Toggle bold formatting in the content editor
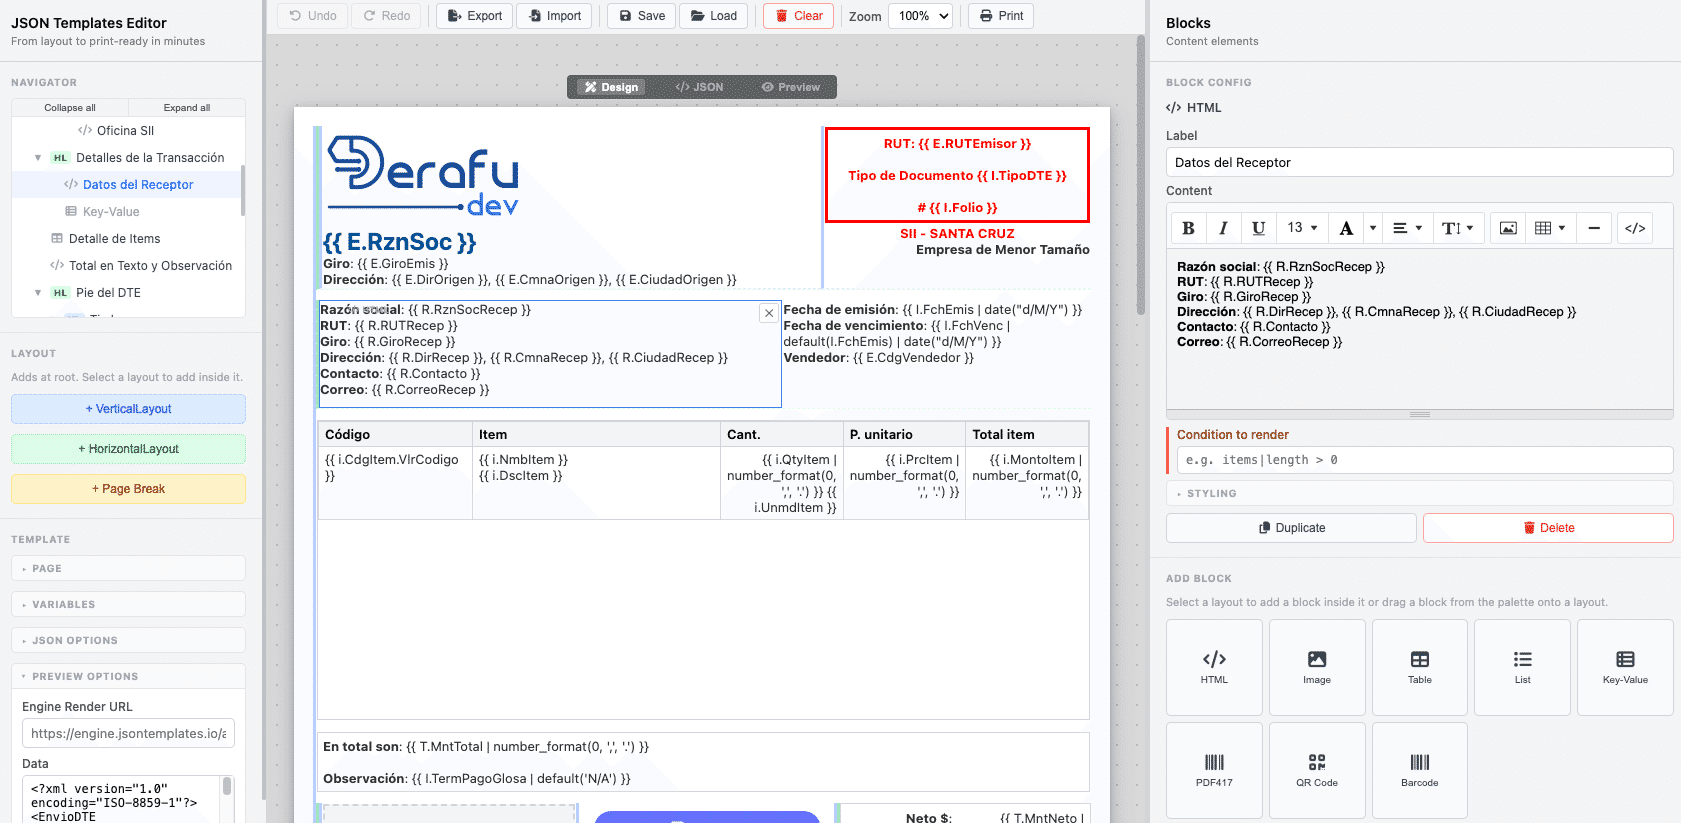Image resolution: width=1681 pixels, height=823 pixels. point(1188,228)
